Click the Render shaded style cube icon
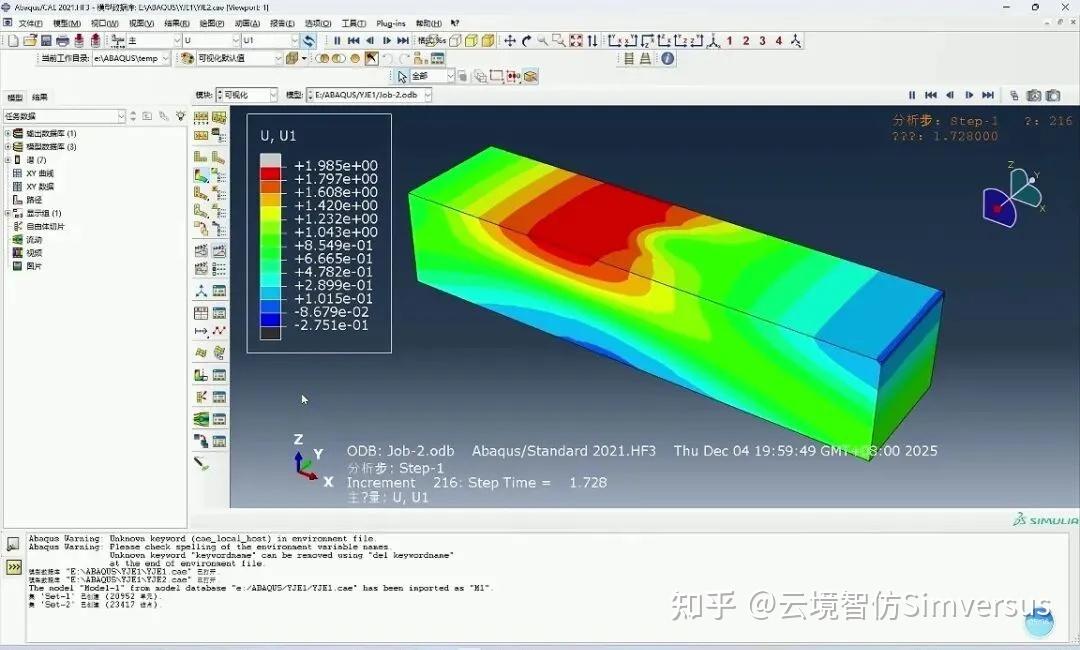 [488, 41]
